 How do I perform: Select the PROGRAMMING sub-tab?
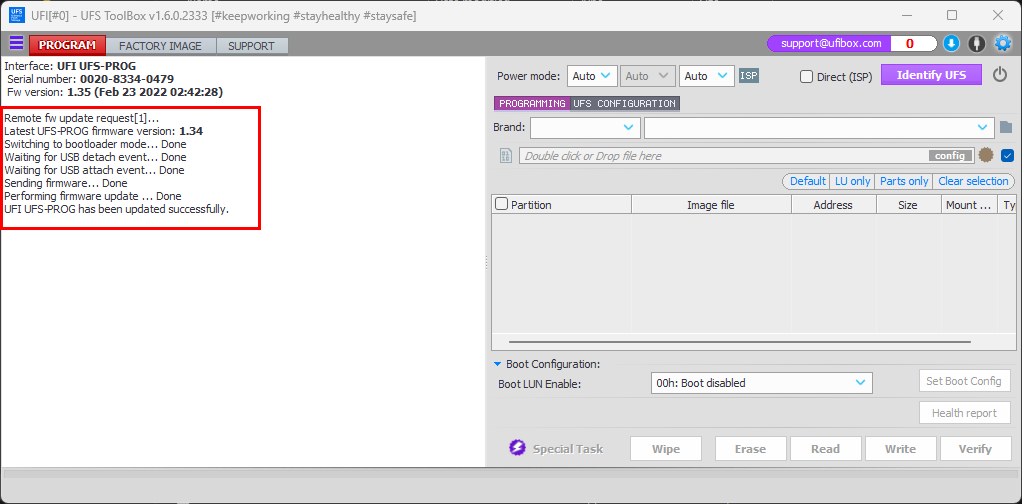pos(532,103)
